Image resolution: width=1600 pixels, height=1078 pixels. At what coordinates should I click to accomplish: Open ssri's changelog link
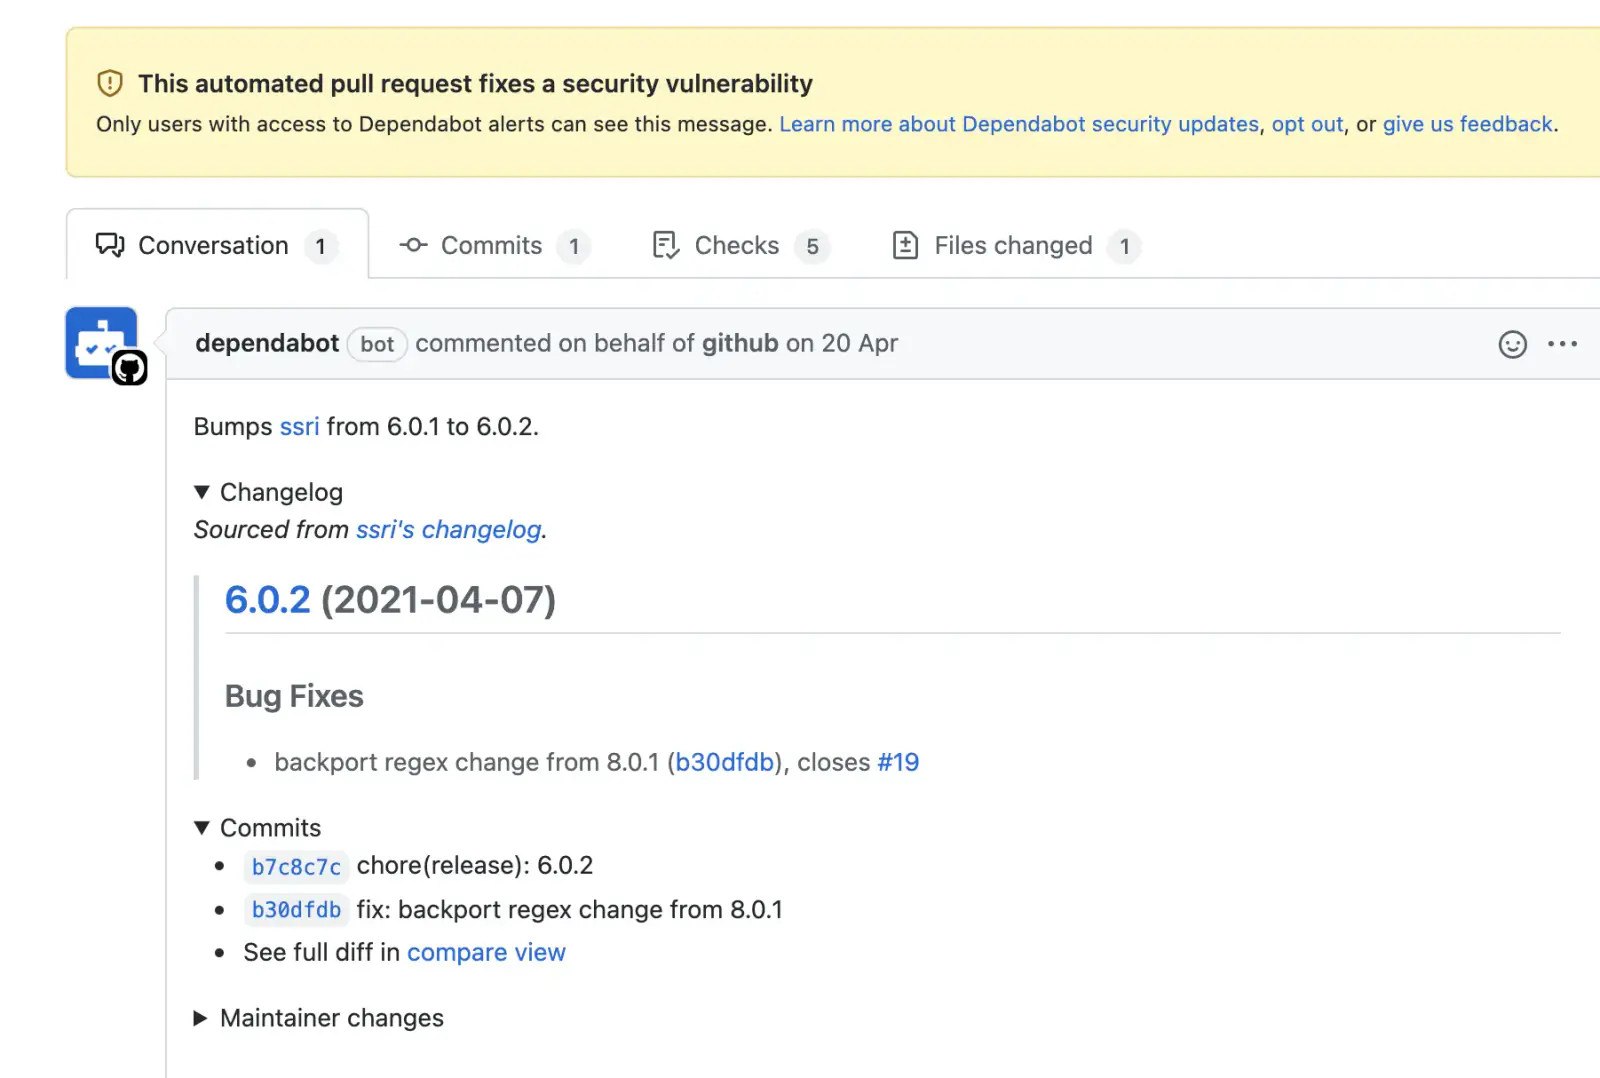449,529
